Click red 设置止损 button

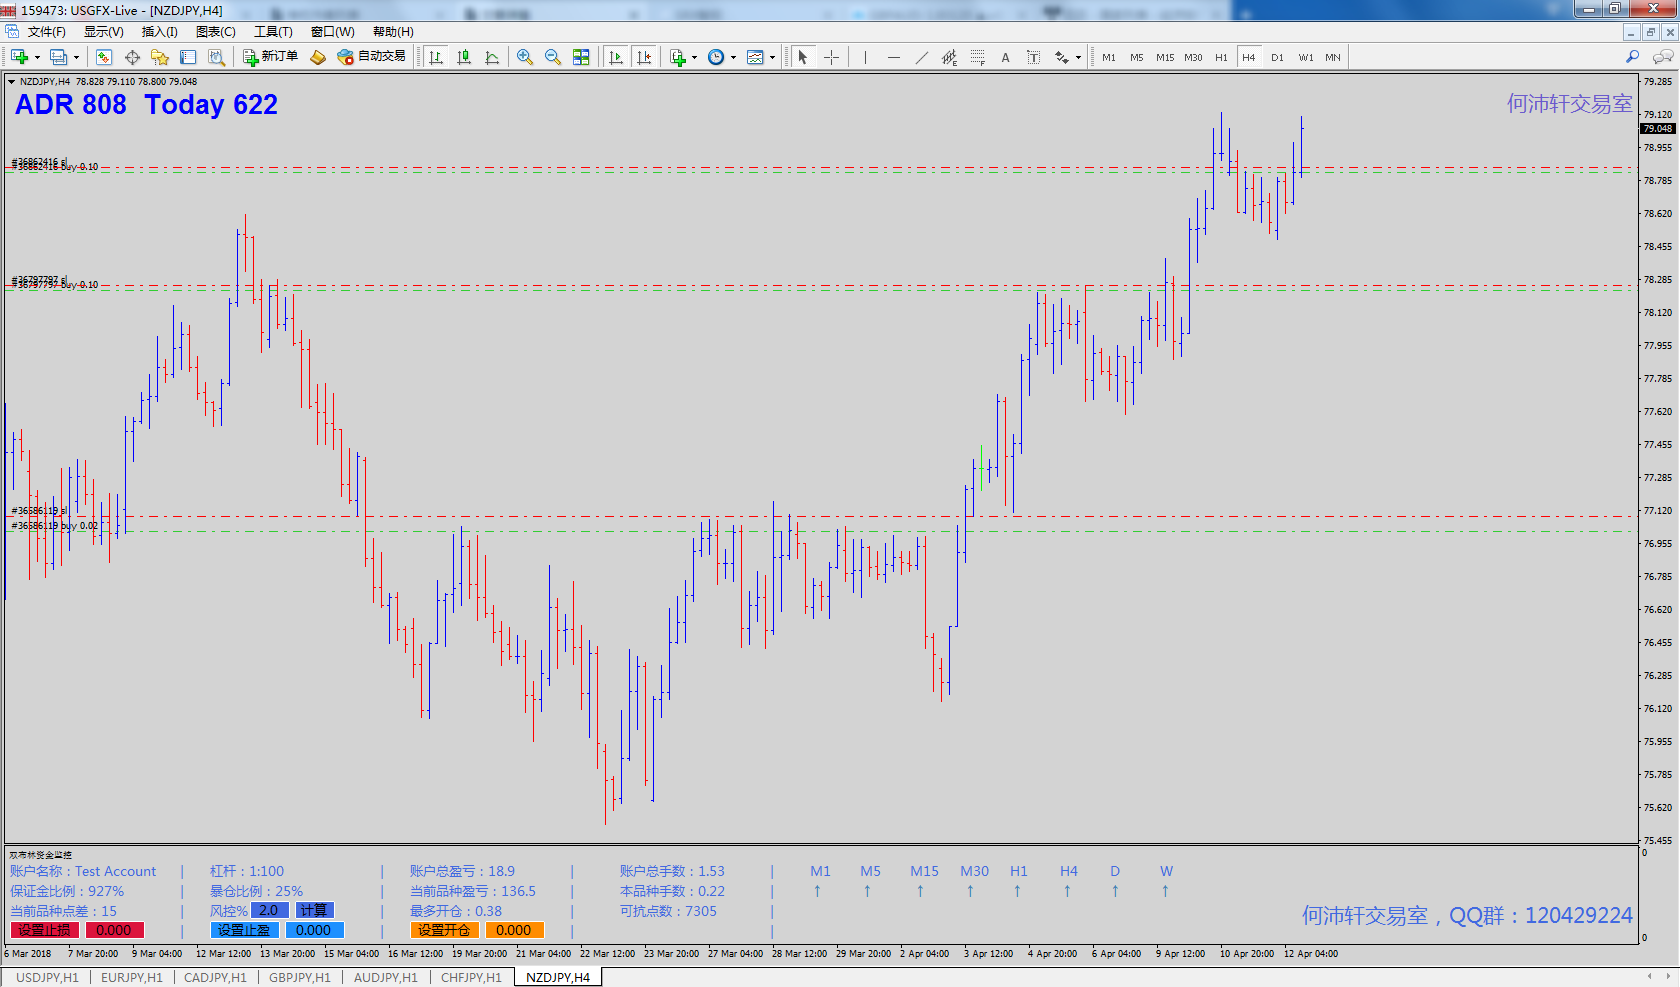44,930
